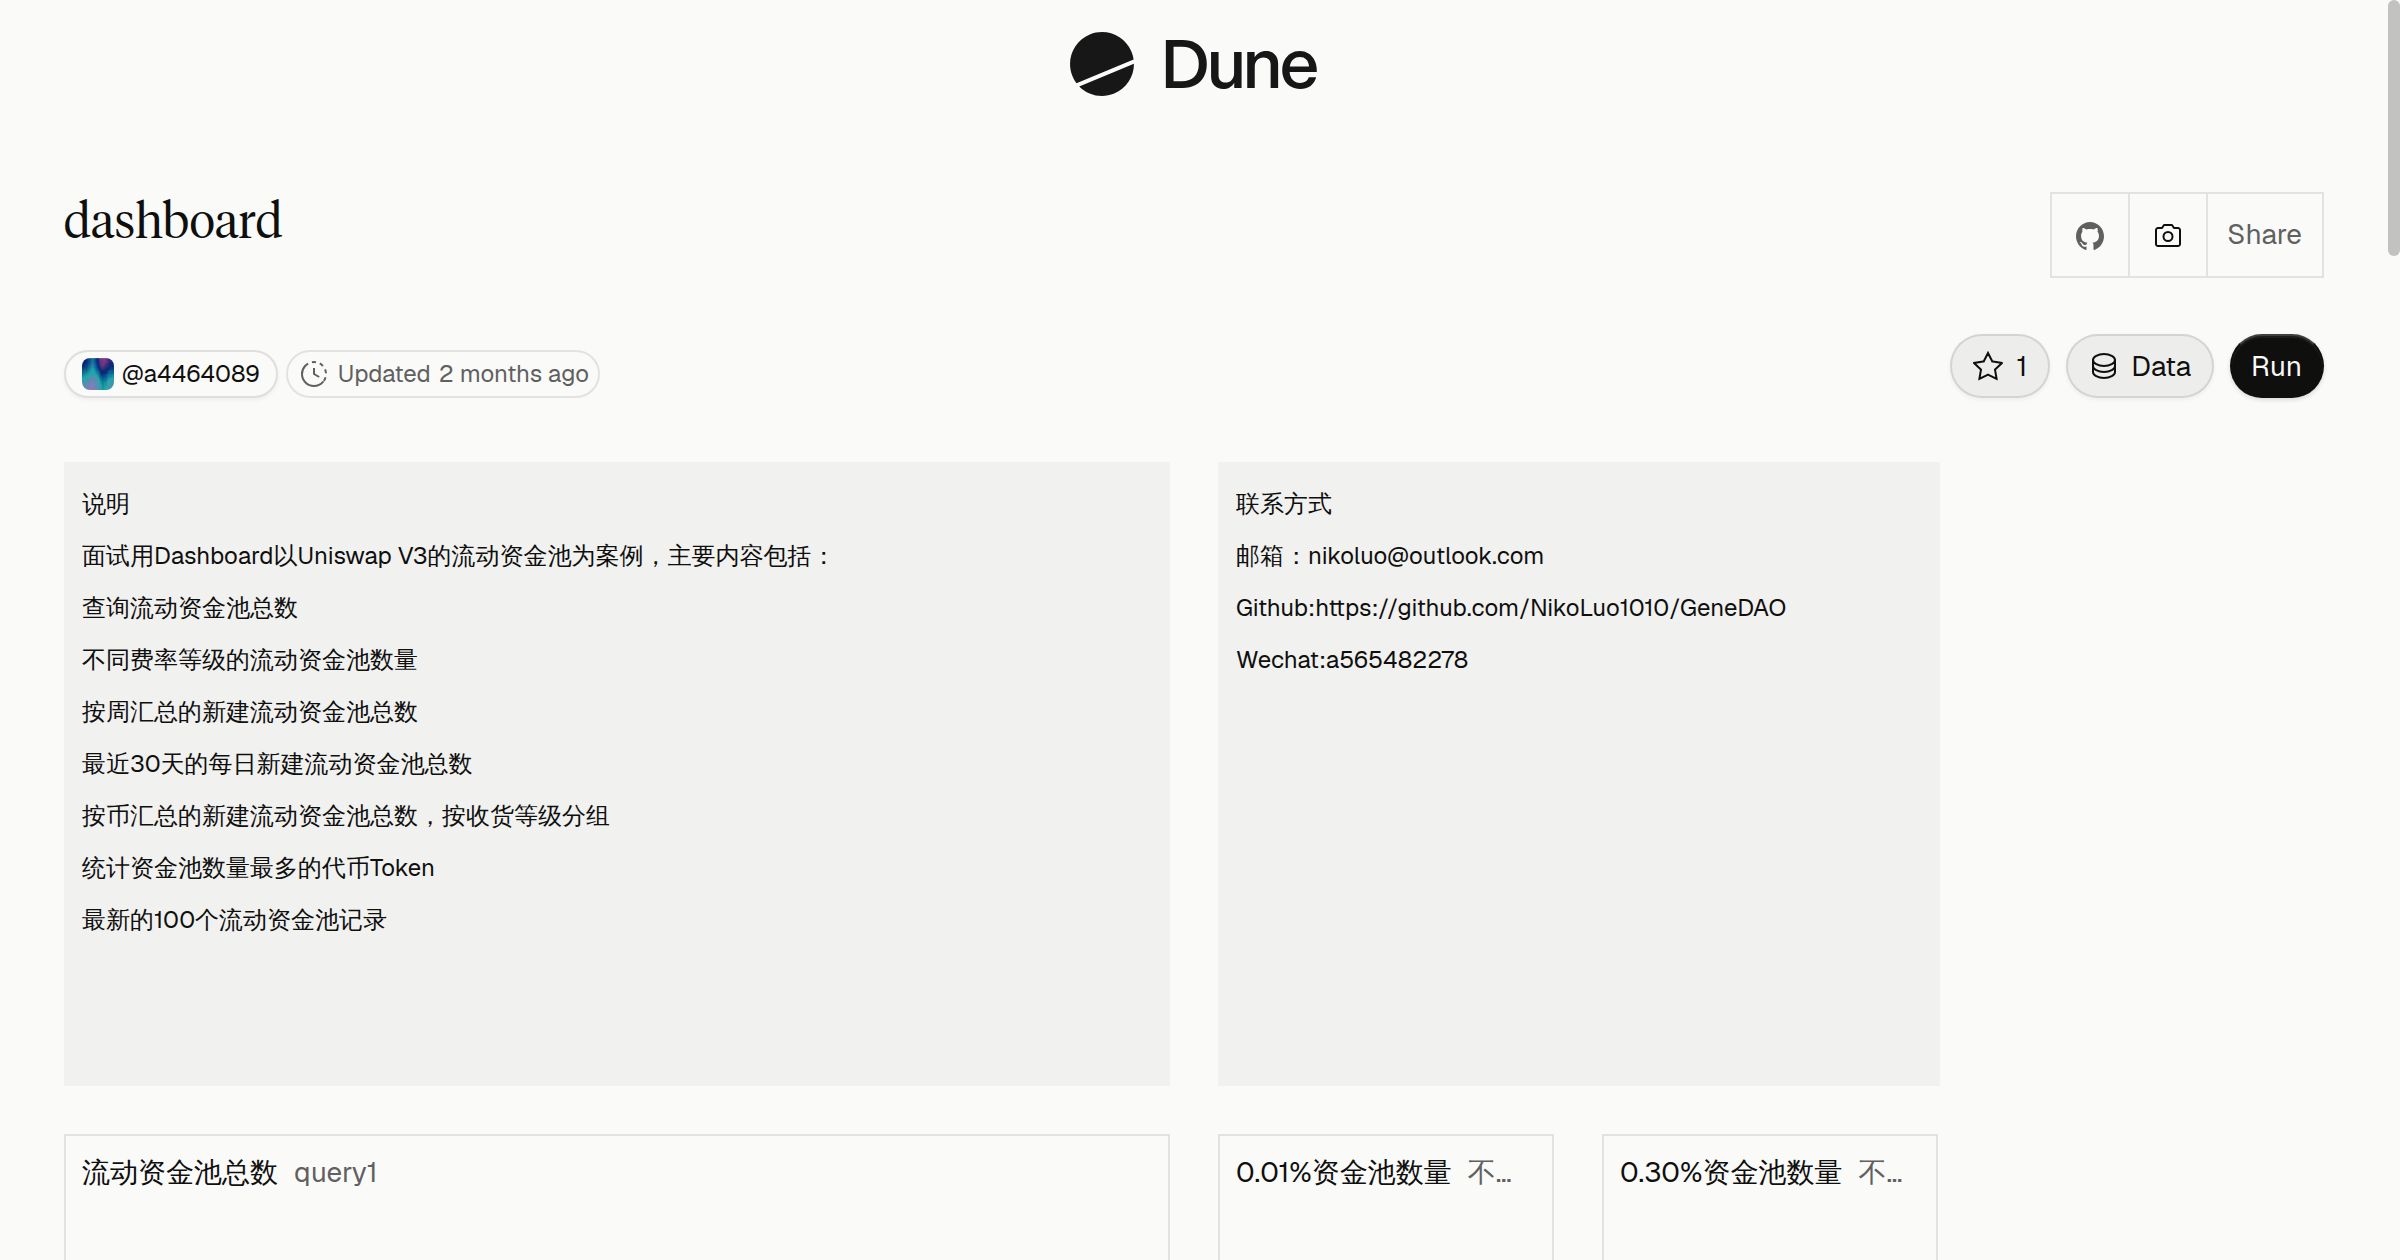The image size is (2400, 1260).
Task: Click the 最近30天的每日新建流动资金池总数 line
Action: (x=277, y=764)
